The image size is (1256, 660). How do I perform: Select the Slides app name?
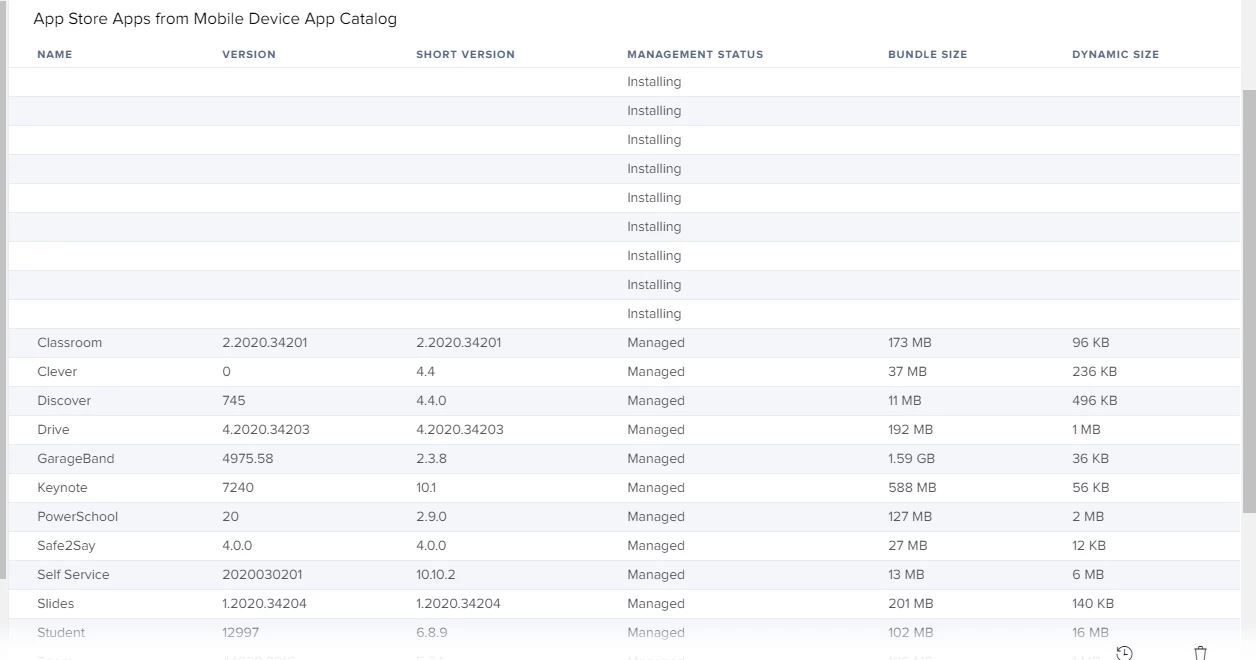(56, 604)
